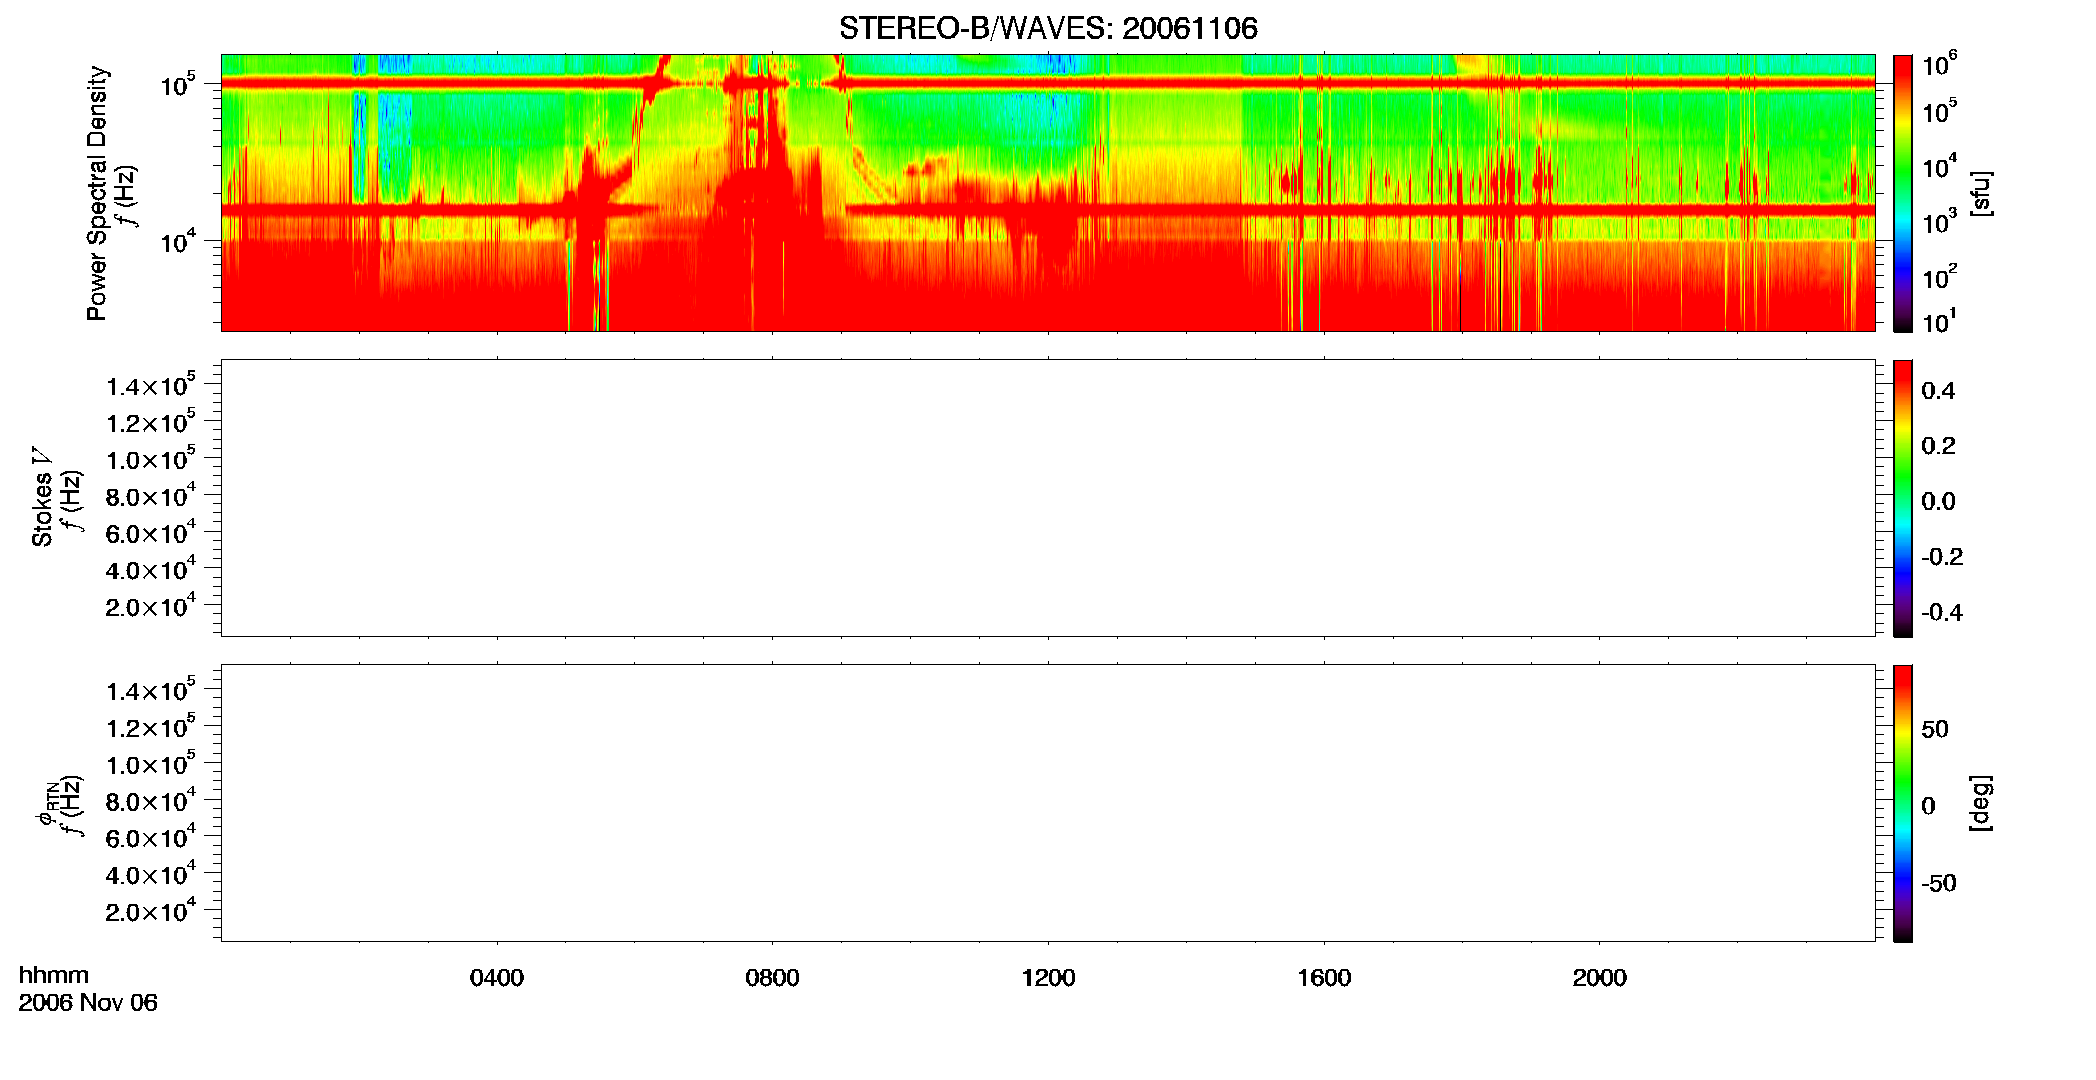Click the Power Spectral Density axis label

point(97,193)
